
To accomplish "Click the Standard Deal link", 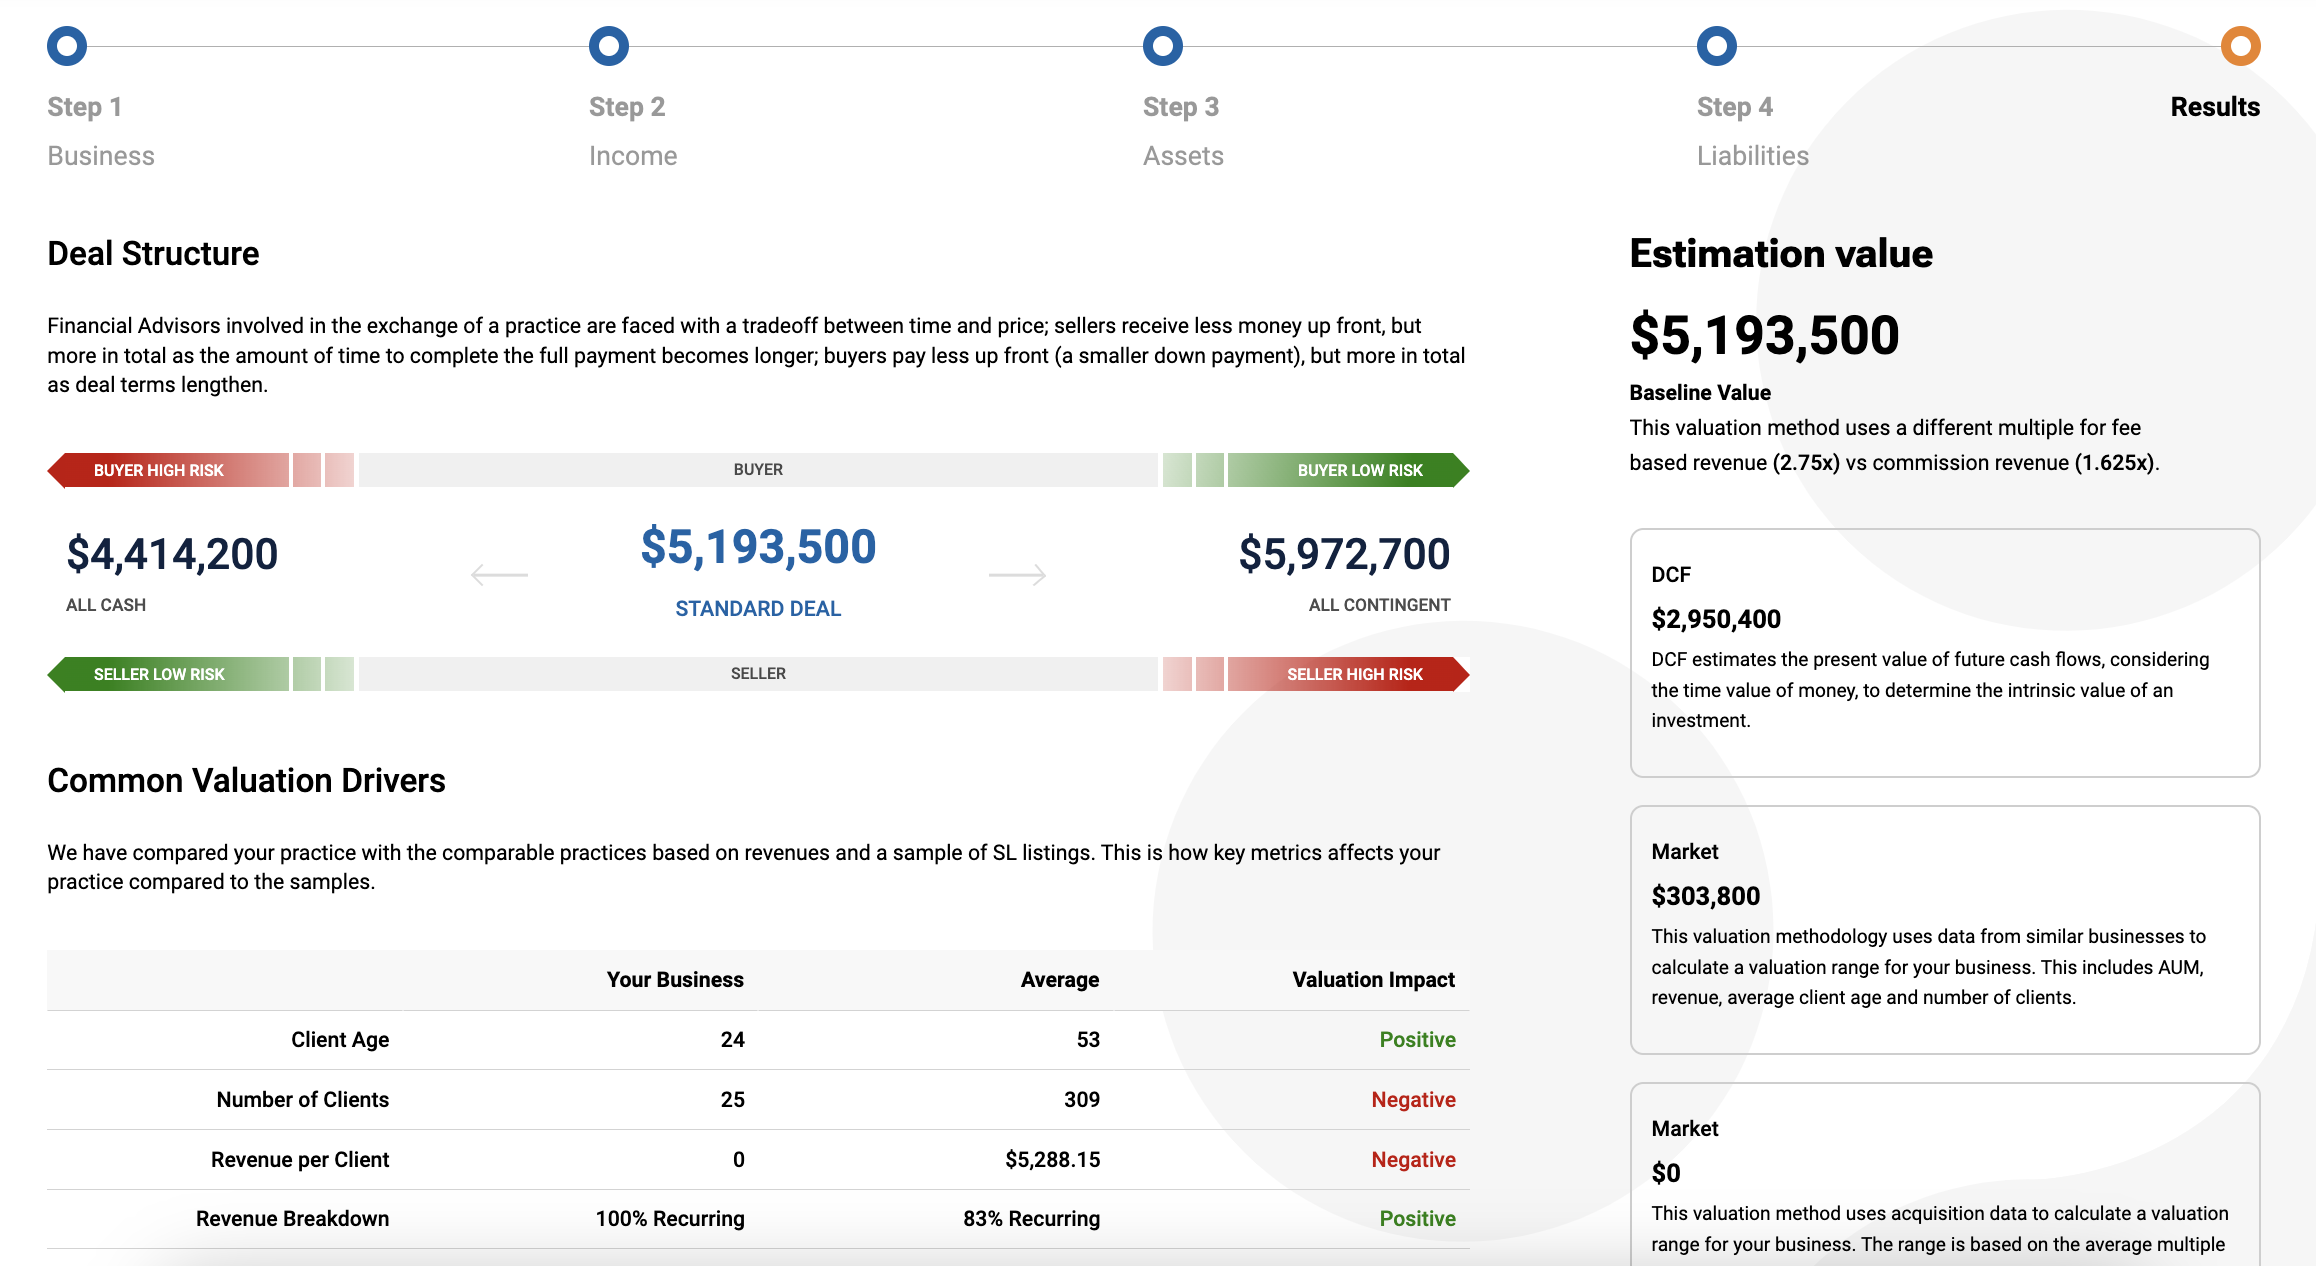I will (x=758, y=609).
